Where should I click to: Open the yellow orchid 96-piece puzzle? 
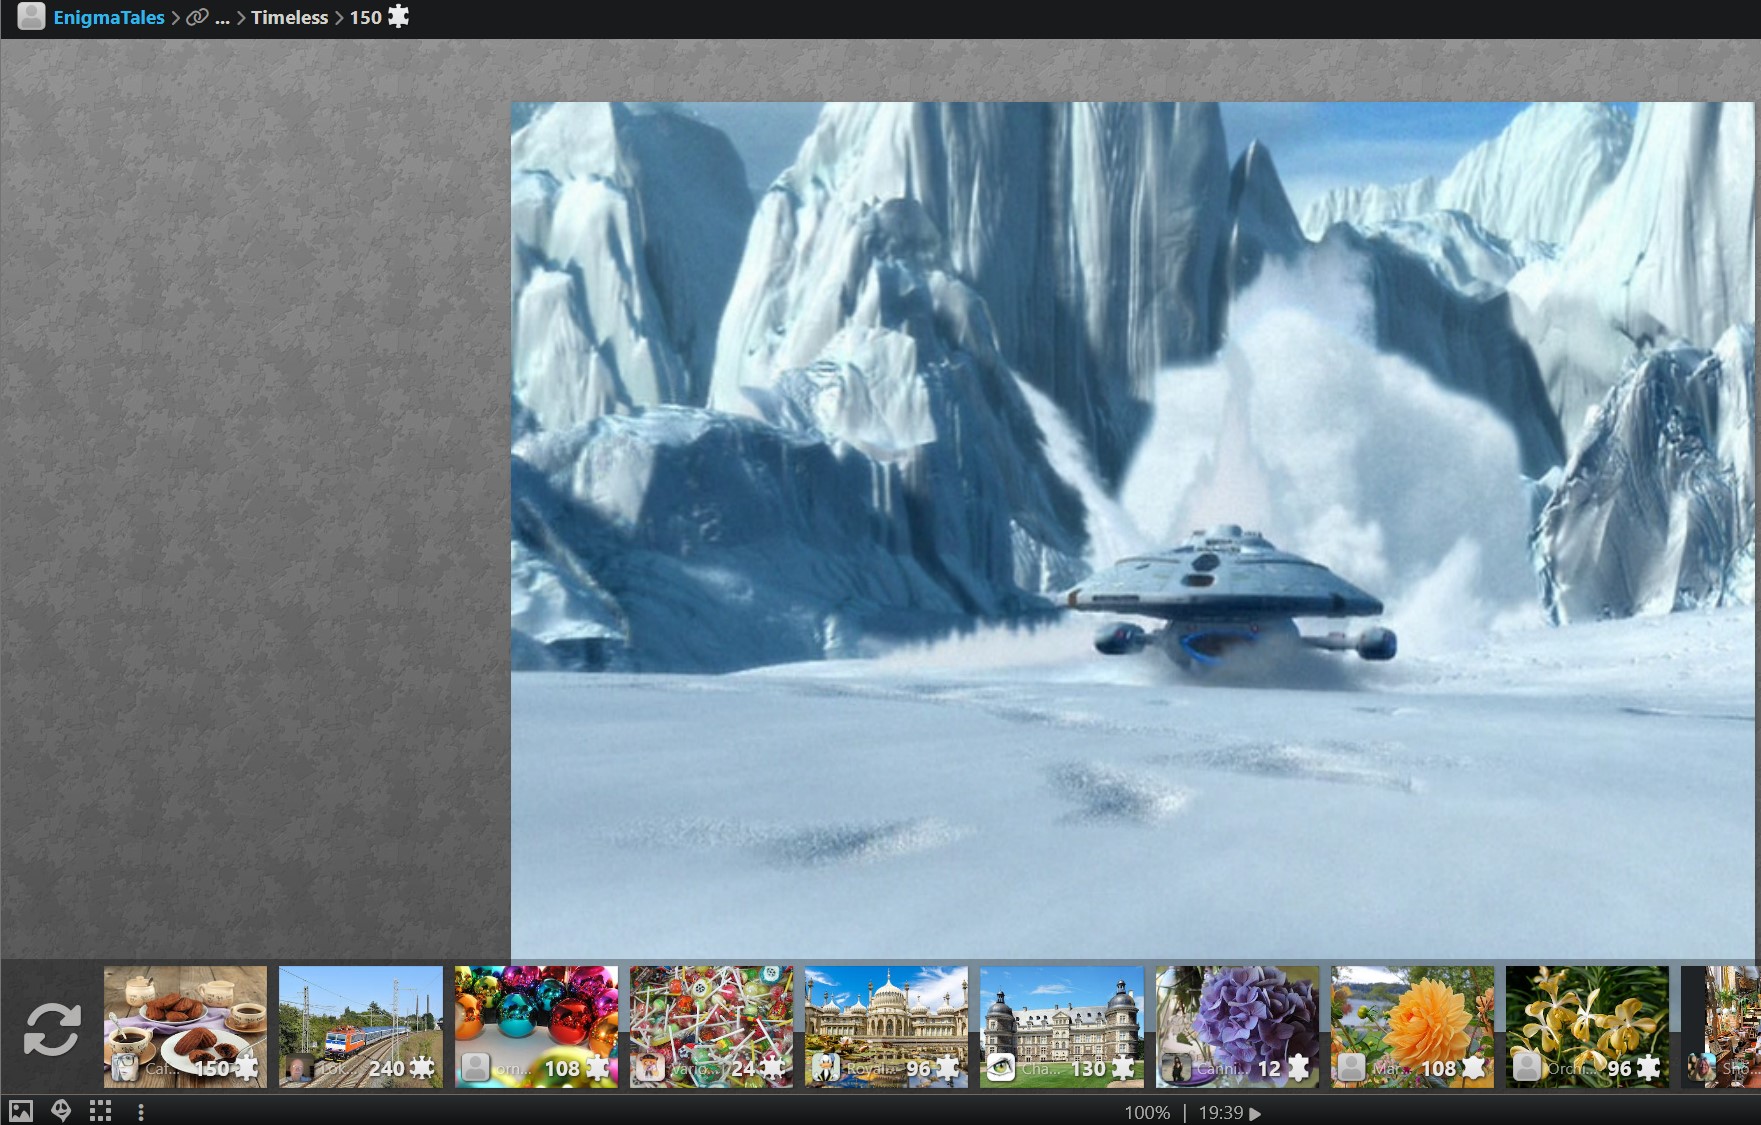click(x=1587, y=1026)
